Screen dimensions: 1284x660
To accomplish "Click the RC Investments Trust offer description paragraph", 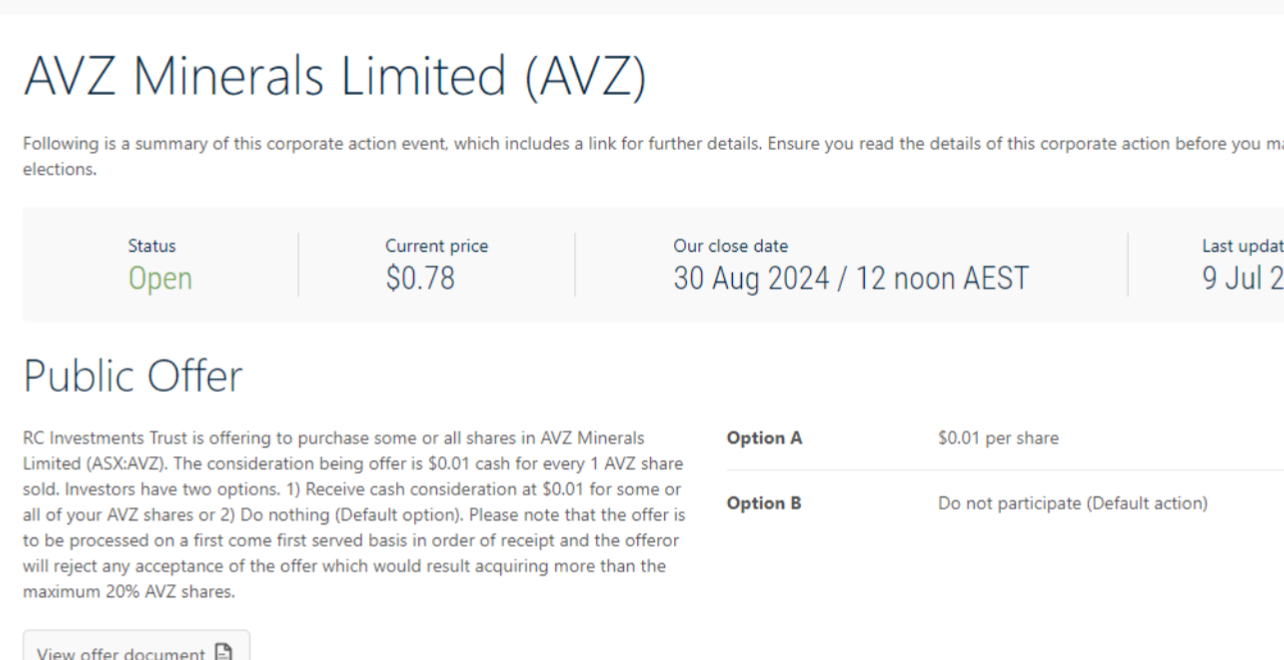I will (354, 514).
